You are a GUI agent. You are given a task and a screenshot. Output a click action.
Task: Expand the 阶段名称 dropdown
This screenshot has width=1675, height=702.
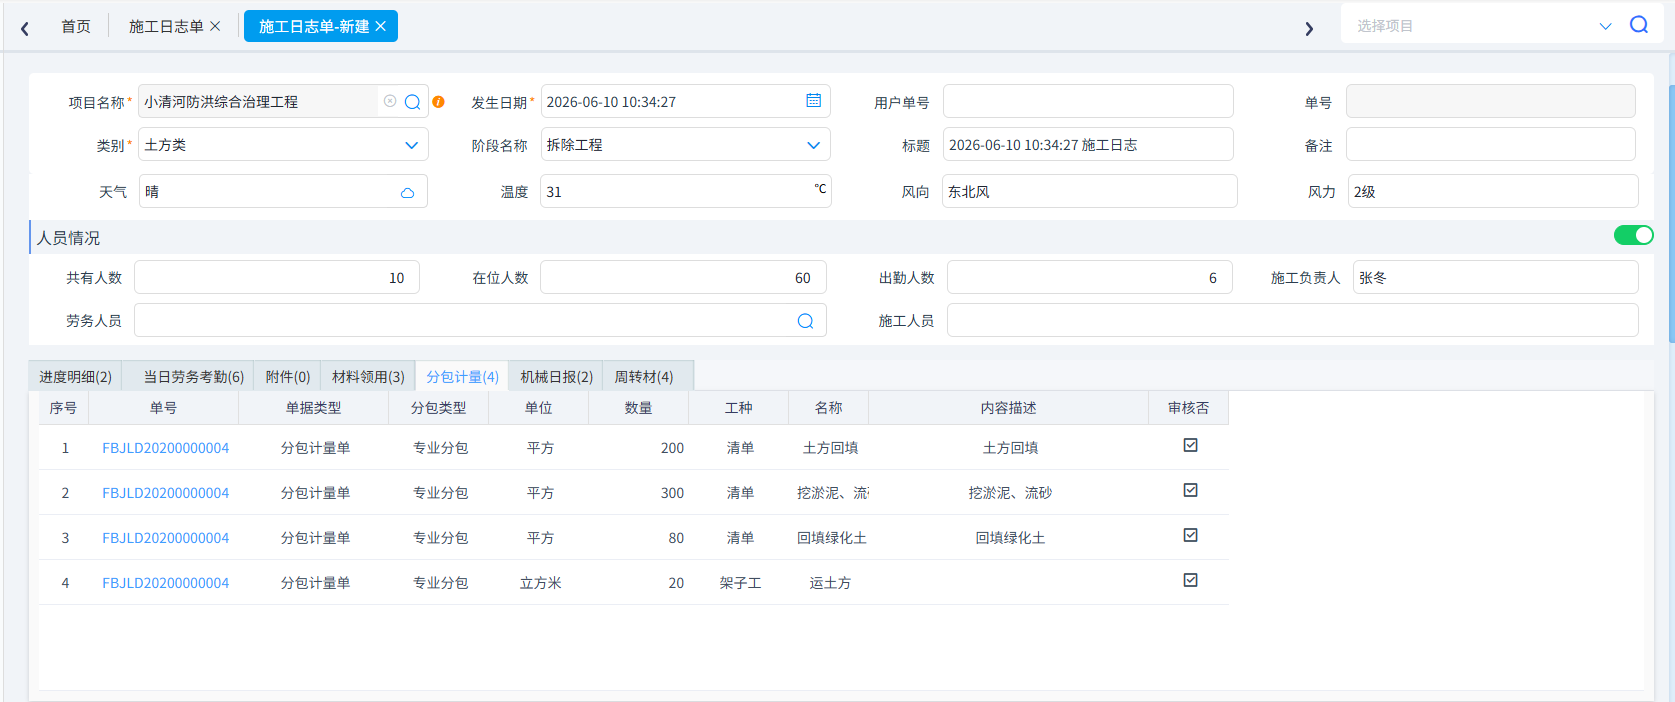click(x=813, y=145)
